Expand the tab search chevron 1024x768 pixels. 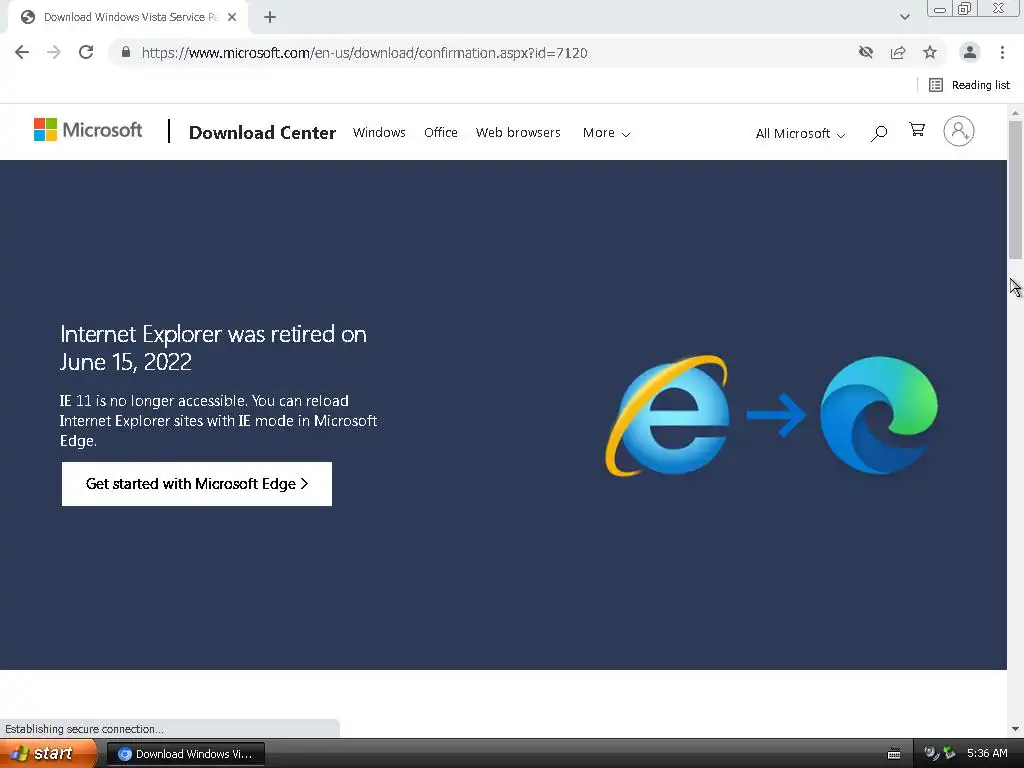(904, 17)
